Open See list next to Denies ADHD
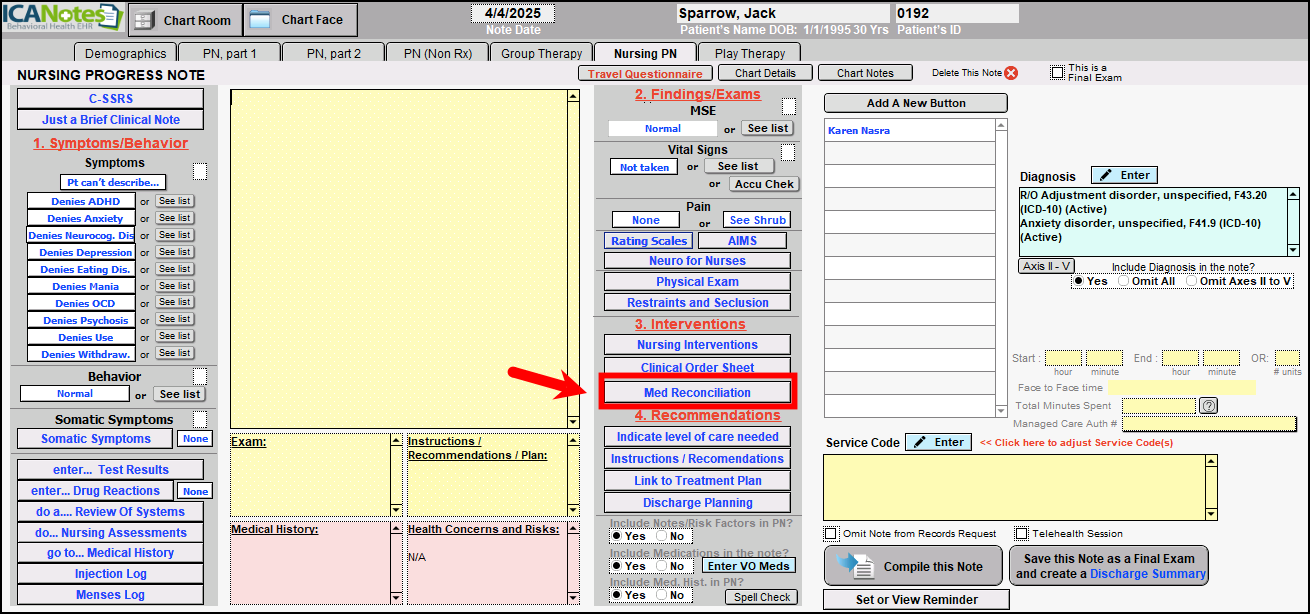The width and height of the screenshot is (1310, 614). [174, 201]
